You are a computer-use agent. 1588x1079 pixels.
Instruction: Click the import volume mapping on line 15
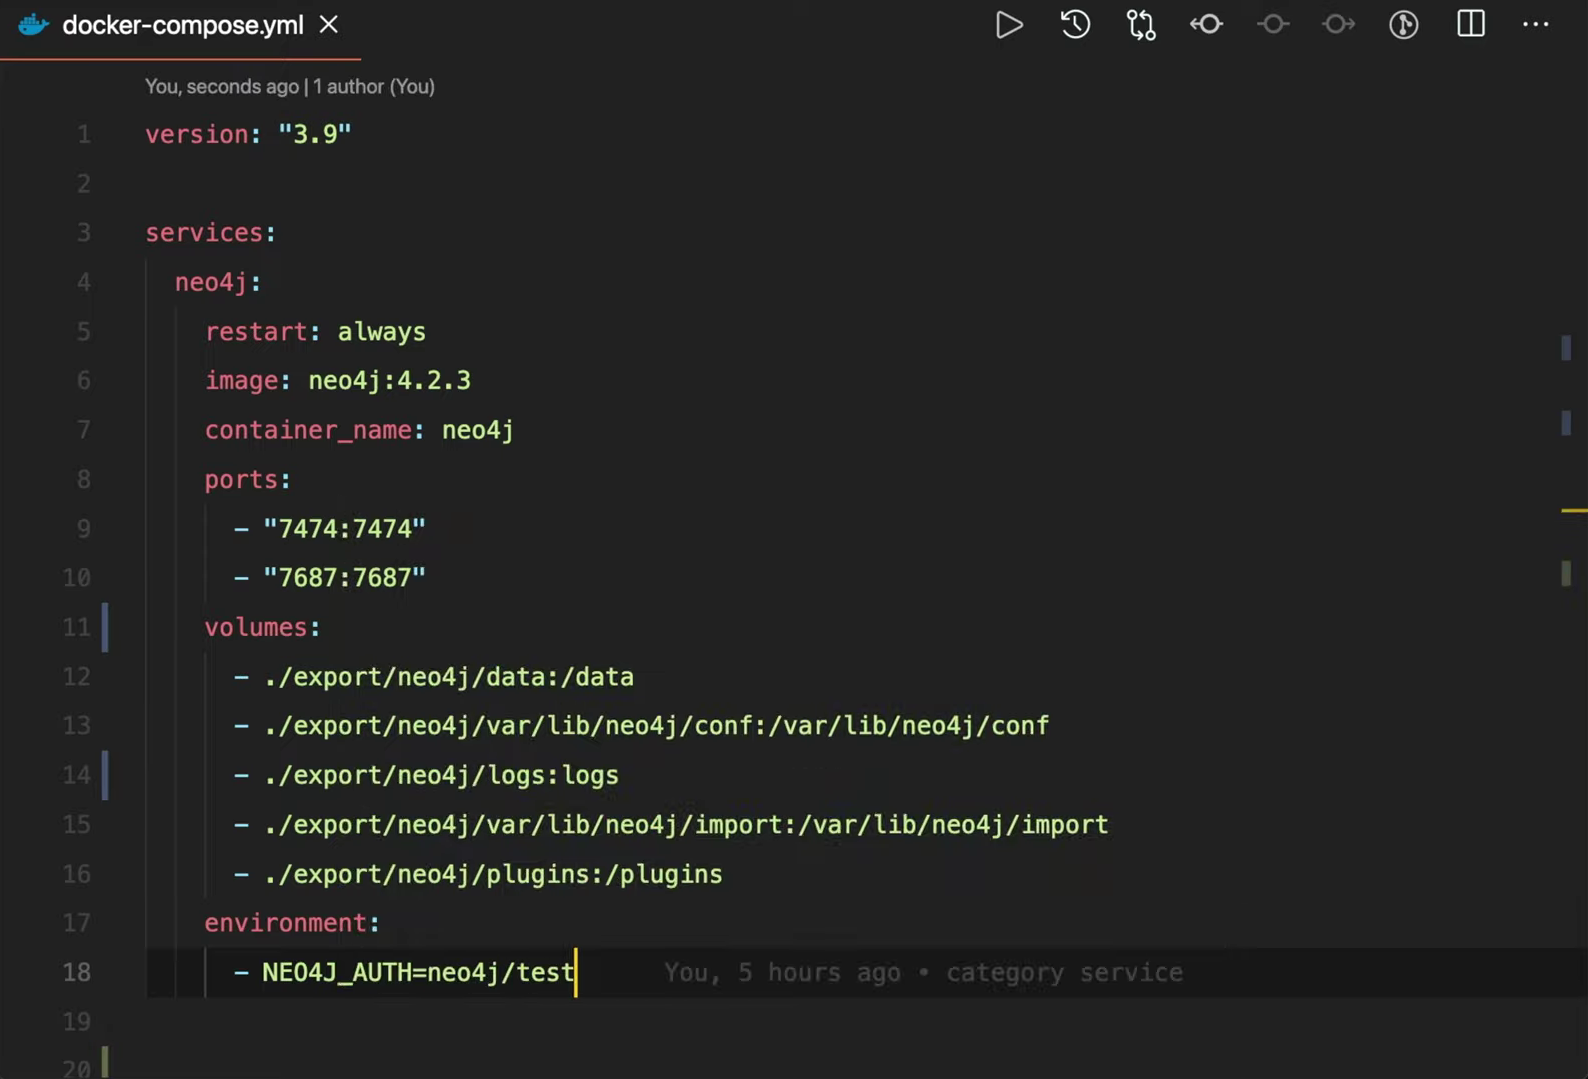[x=685, y=825]
